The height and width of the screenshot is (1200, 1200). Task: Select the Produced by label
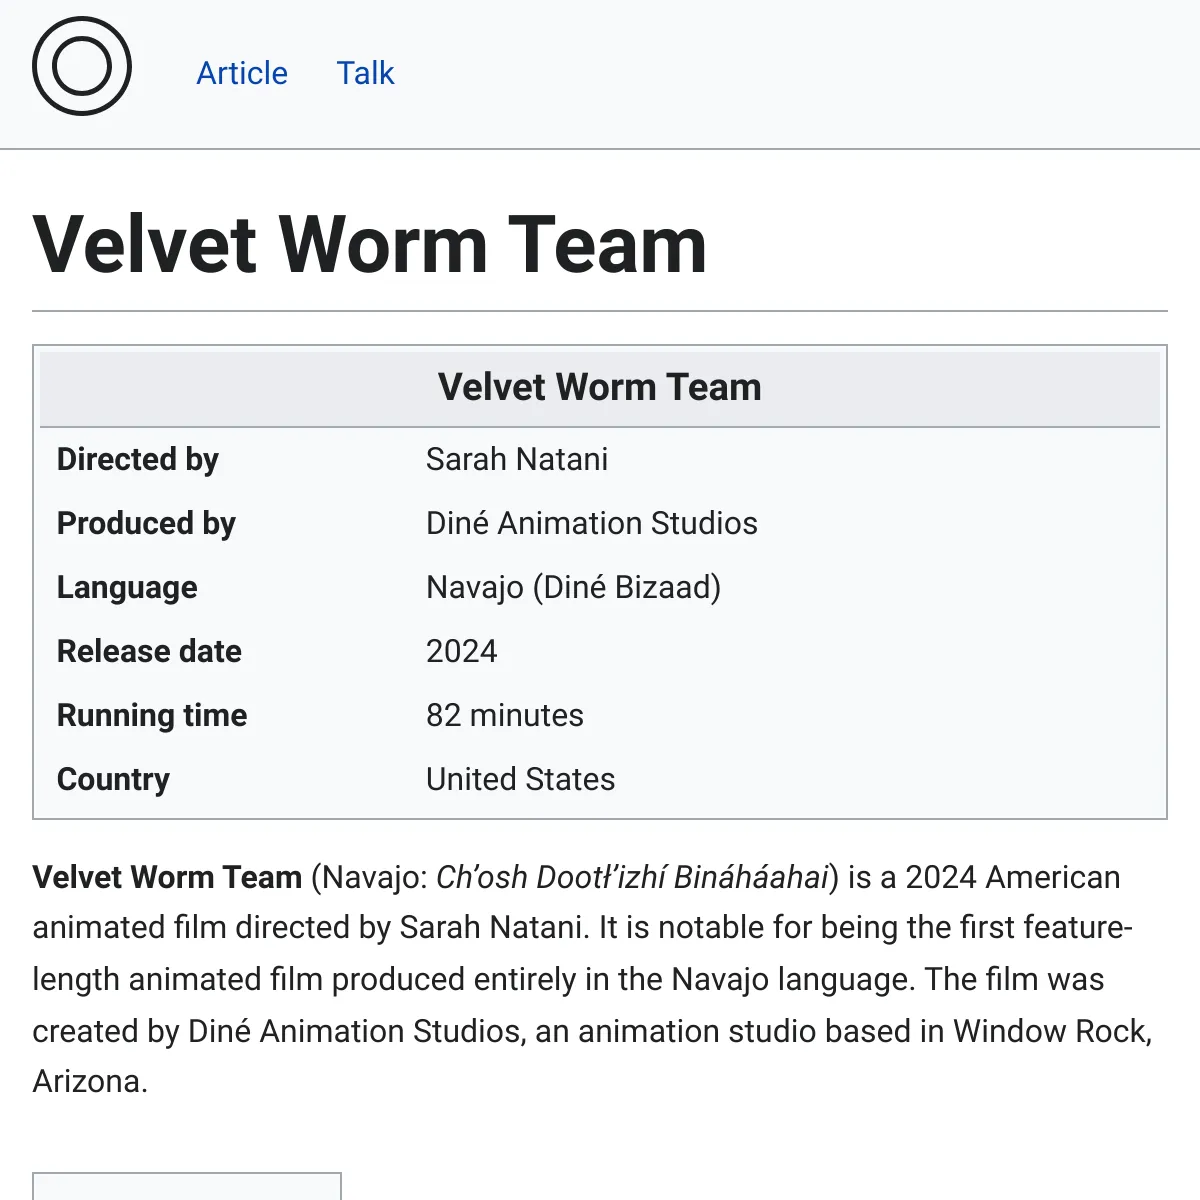pyautogui.click(x=146, y=524)
